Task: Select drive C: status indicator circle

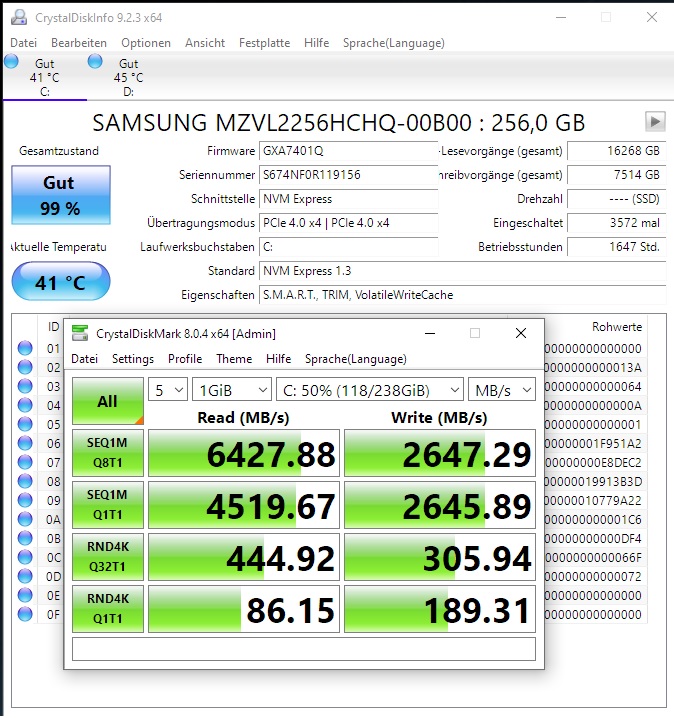Action: click(x=11, y=61)
